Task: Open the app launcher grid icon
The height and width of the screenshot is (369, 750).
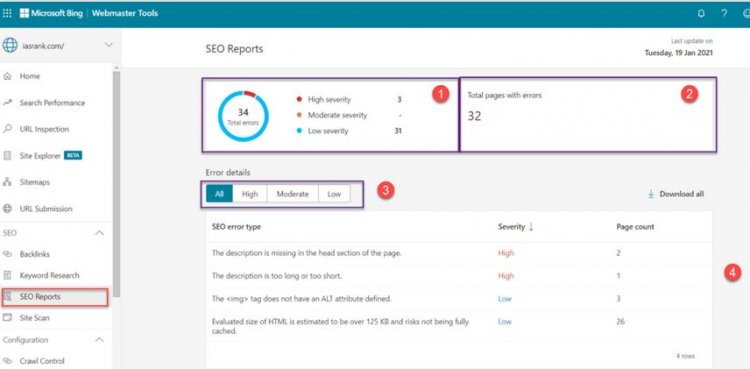Action: [x=7, y=13]
